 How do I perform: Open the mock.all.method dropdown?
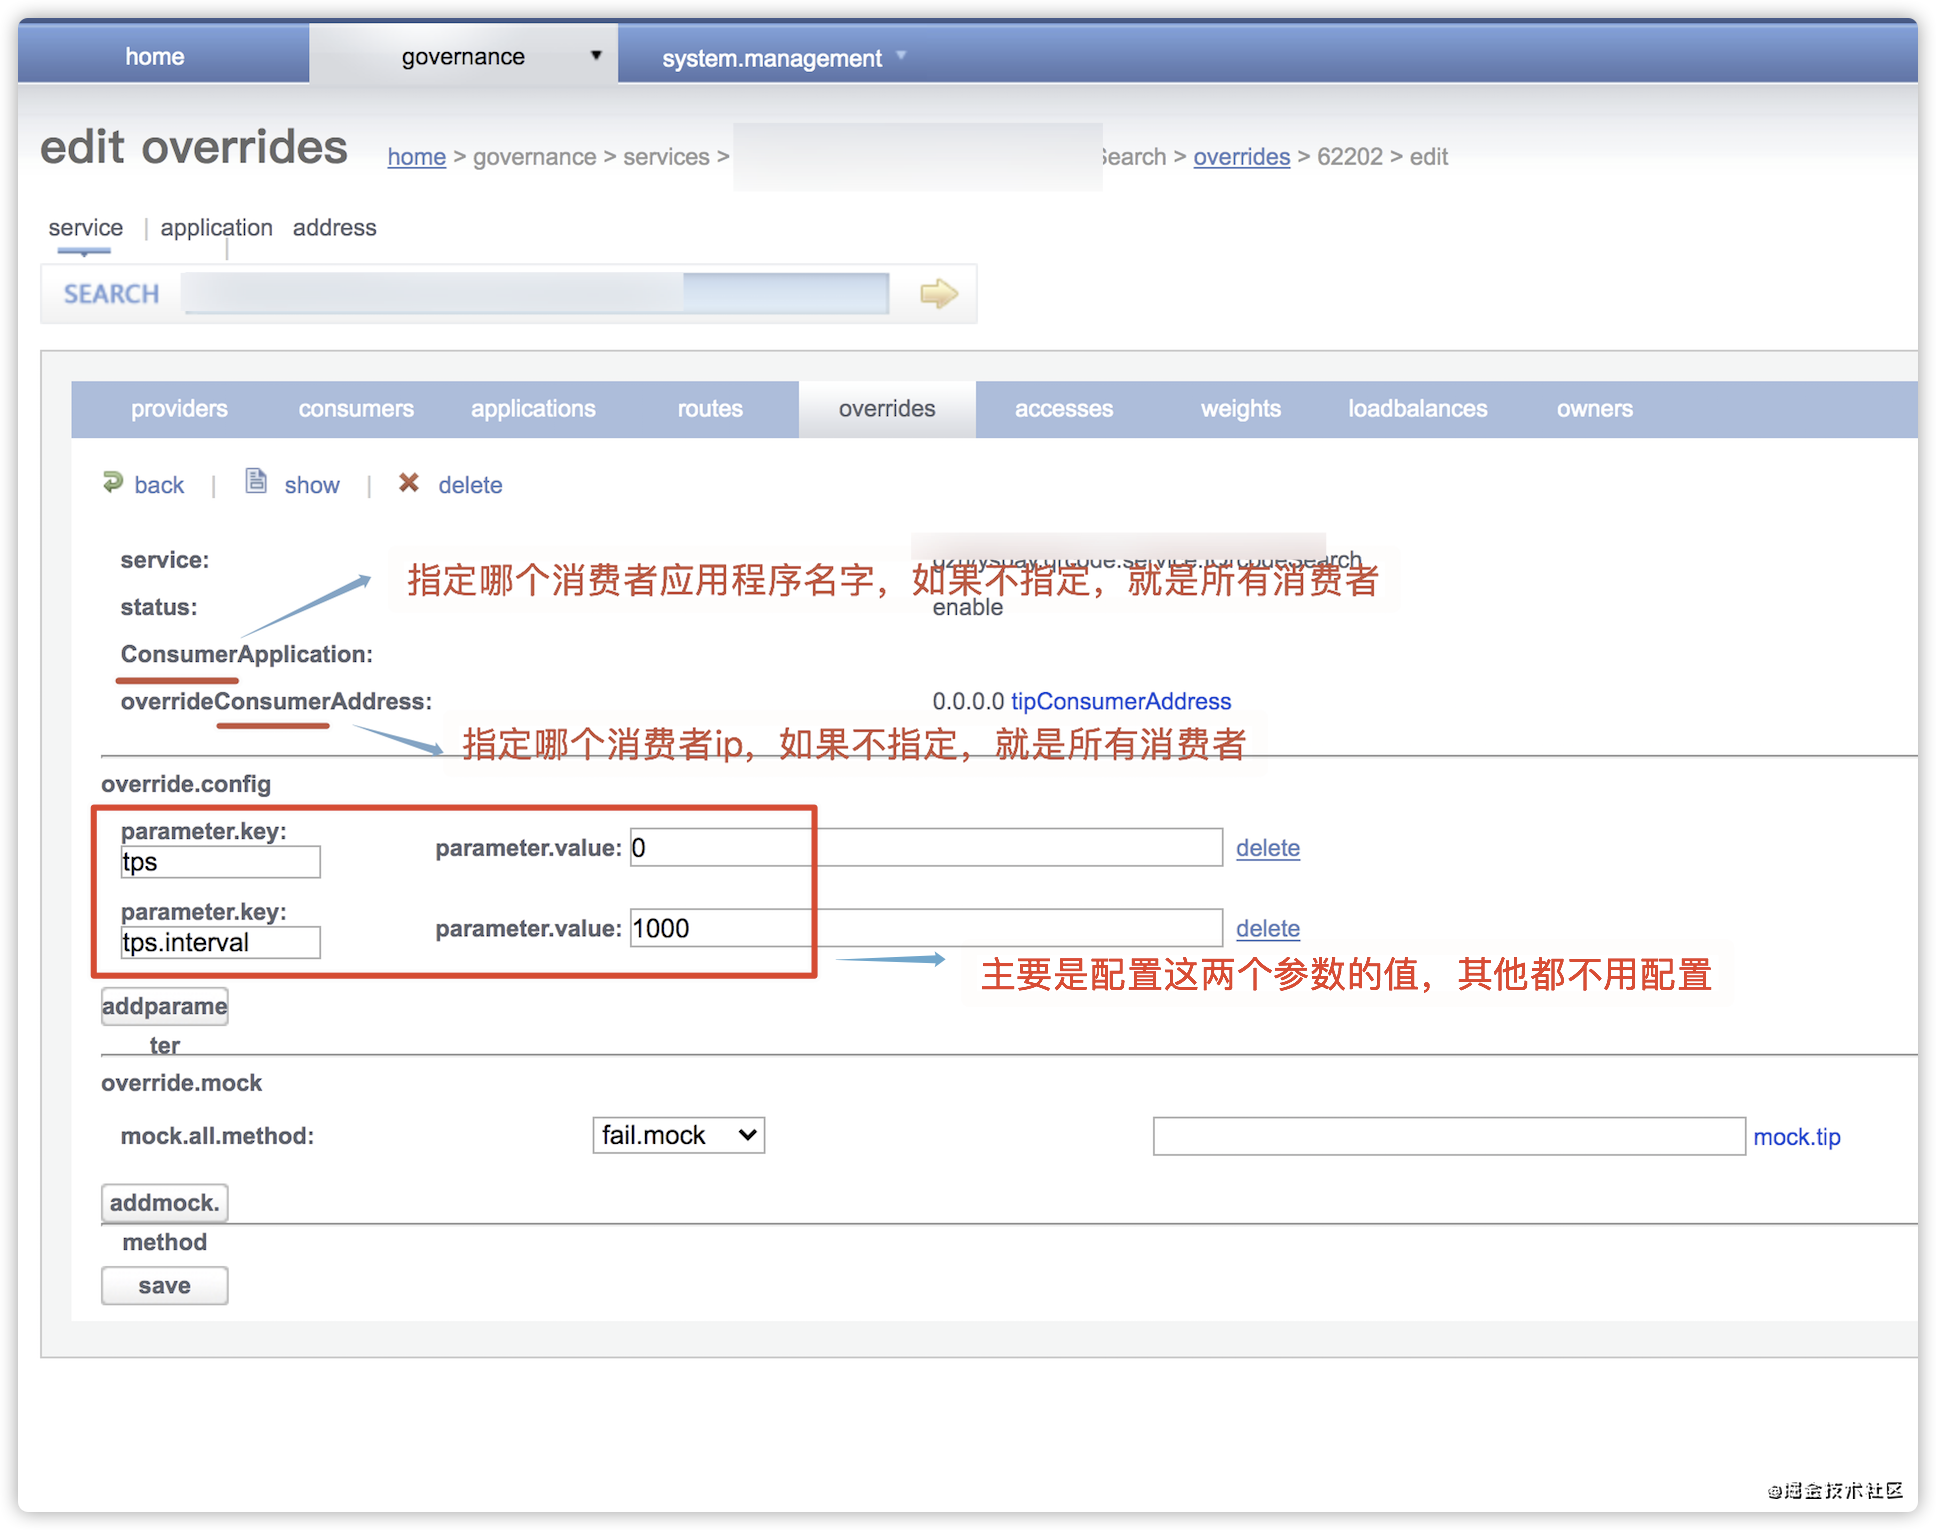(x=679, y=1134)
